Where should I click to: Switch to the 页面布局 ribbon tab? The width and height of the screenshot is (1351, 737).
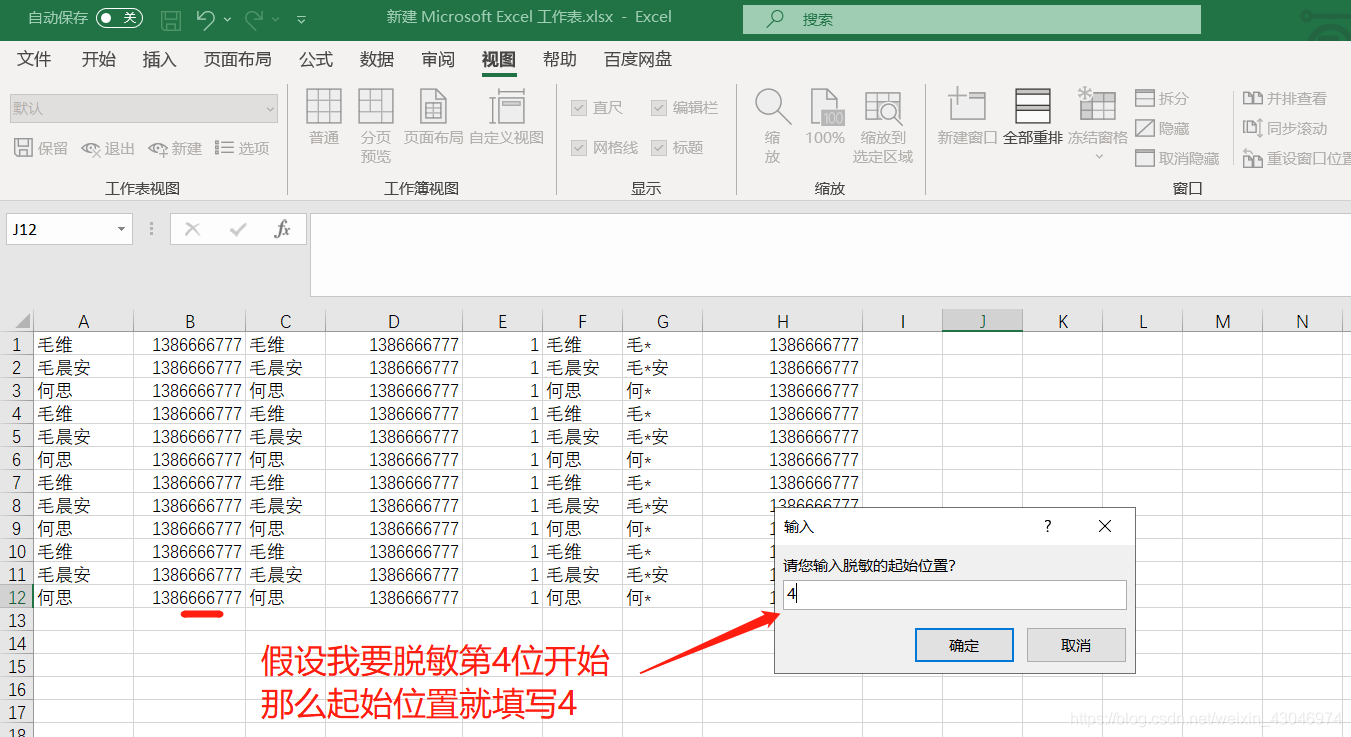237,60
